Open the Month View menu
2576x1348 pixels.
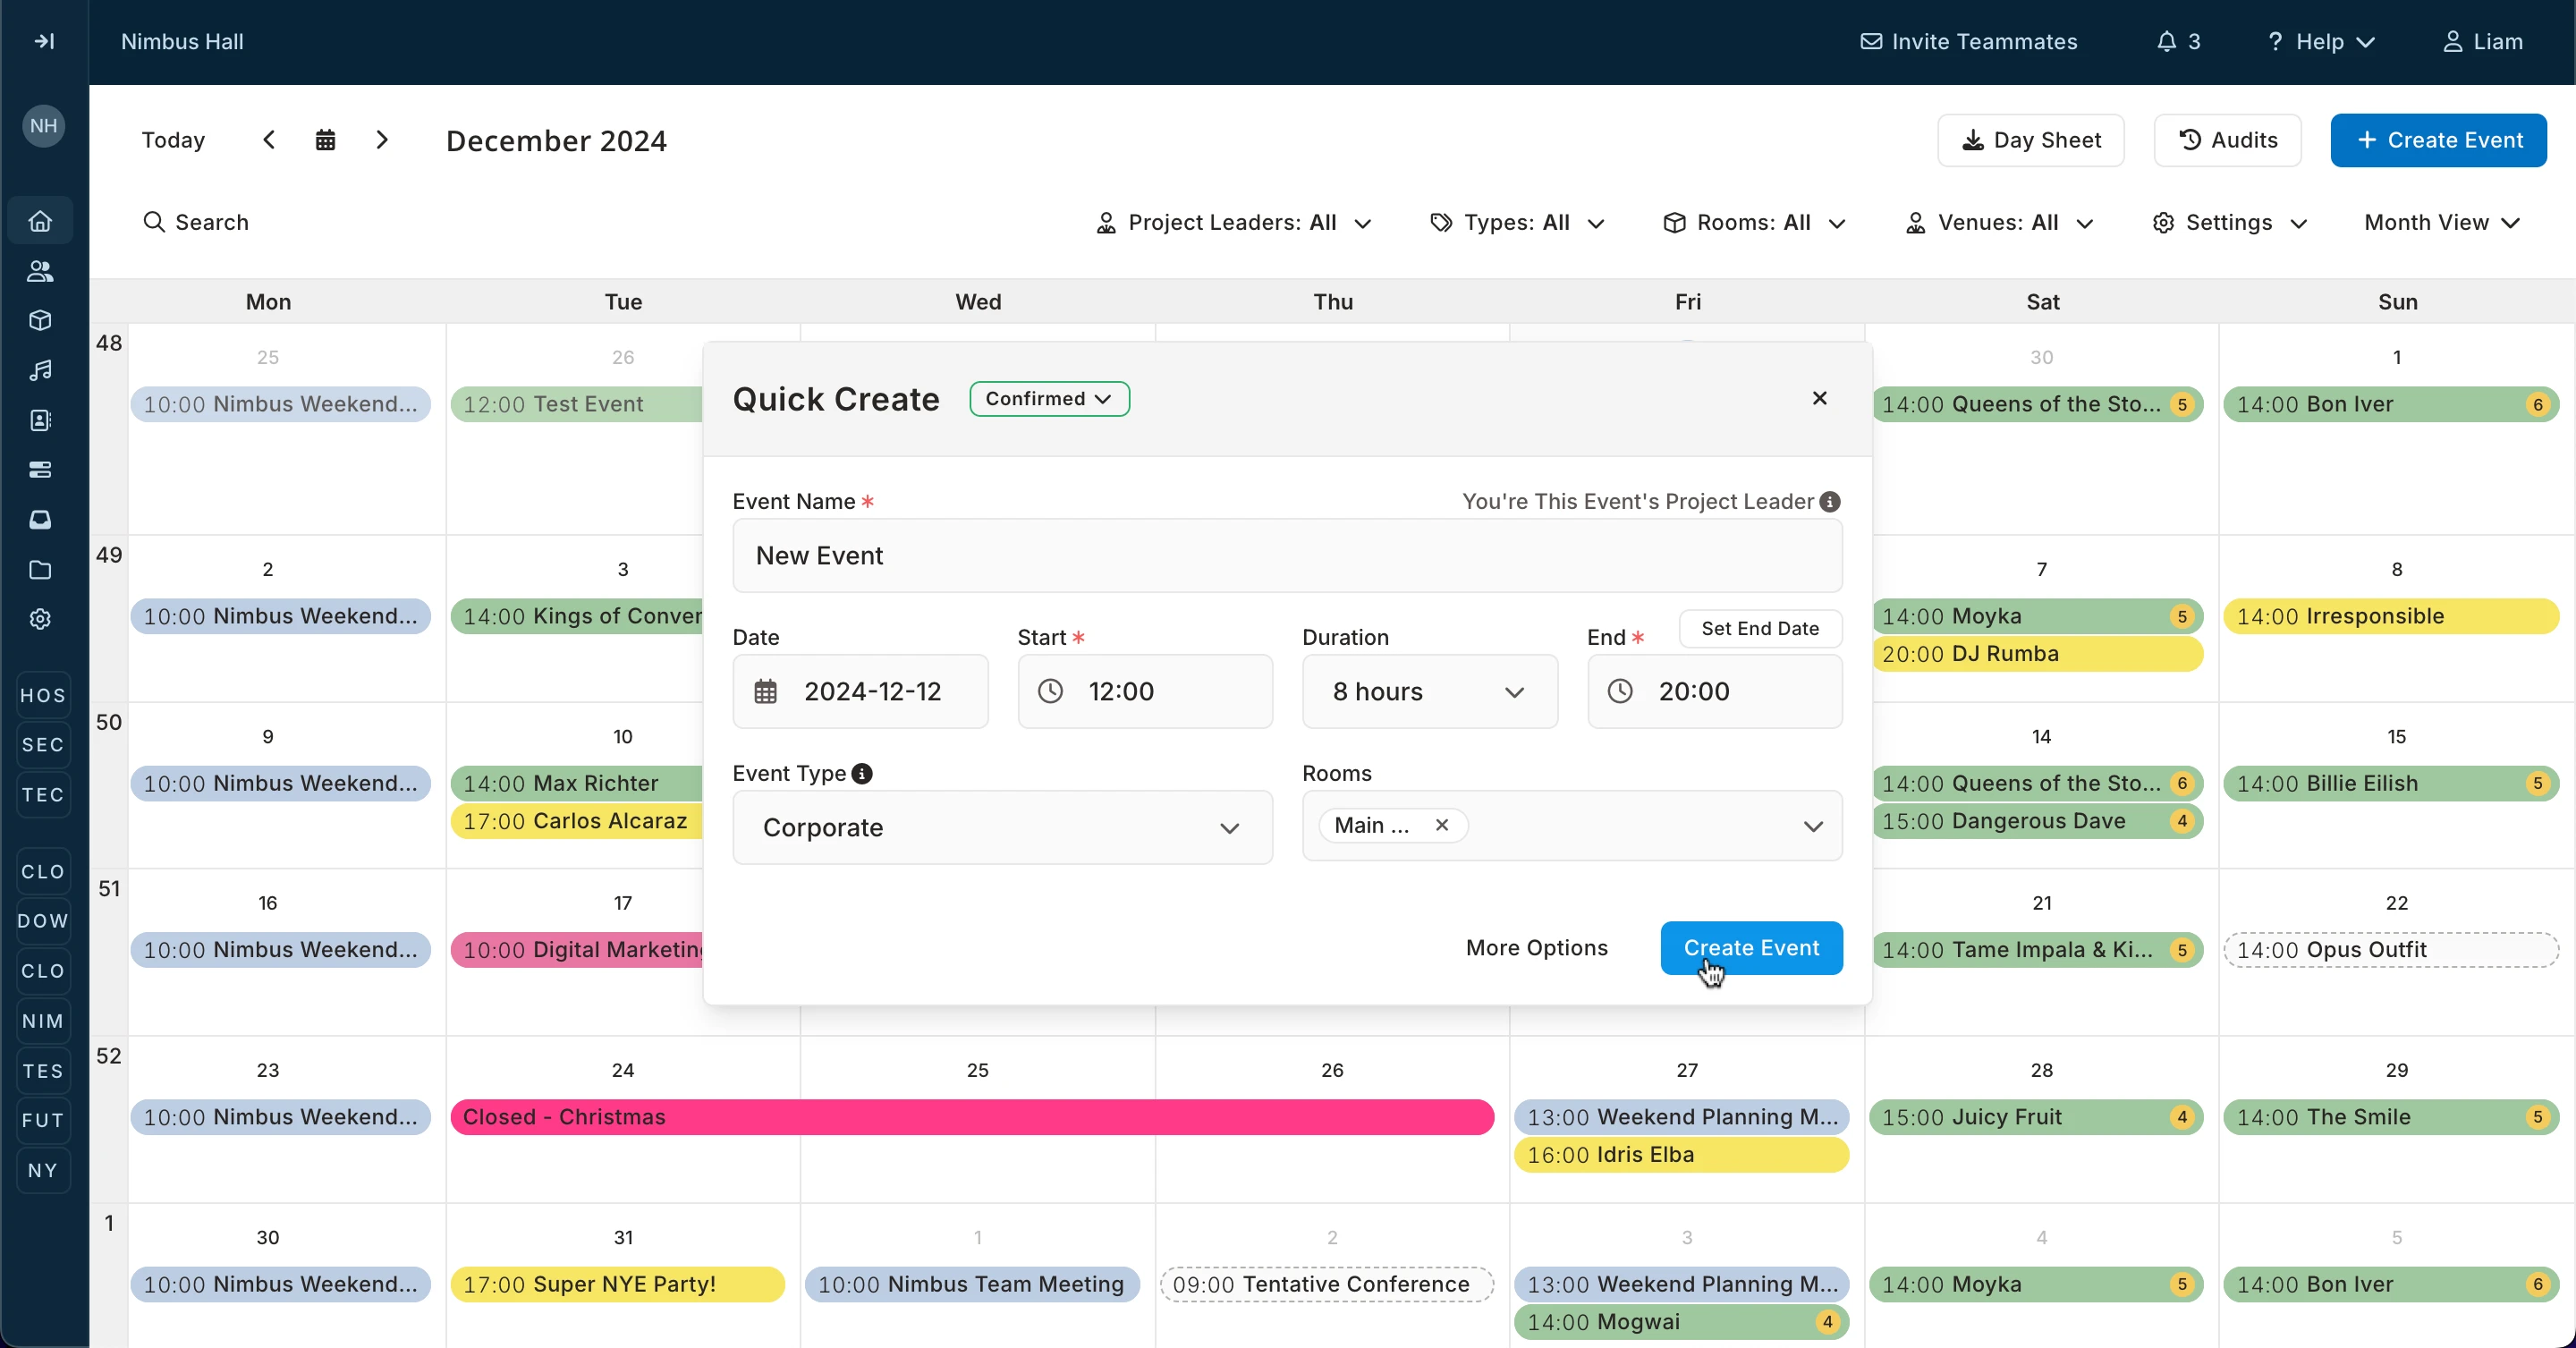pos(2441,223)
